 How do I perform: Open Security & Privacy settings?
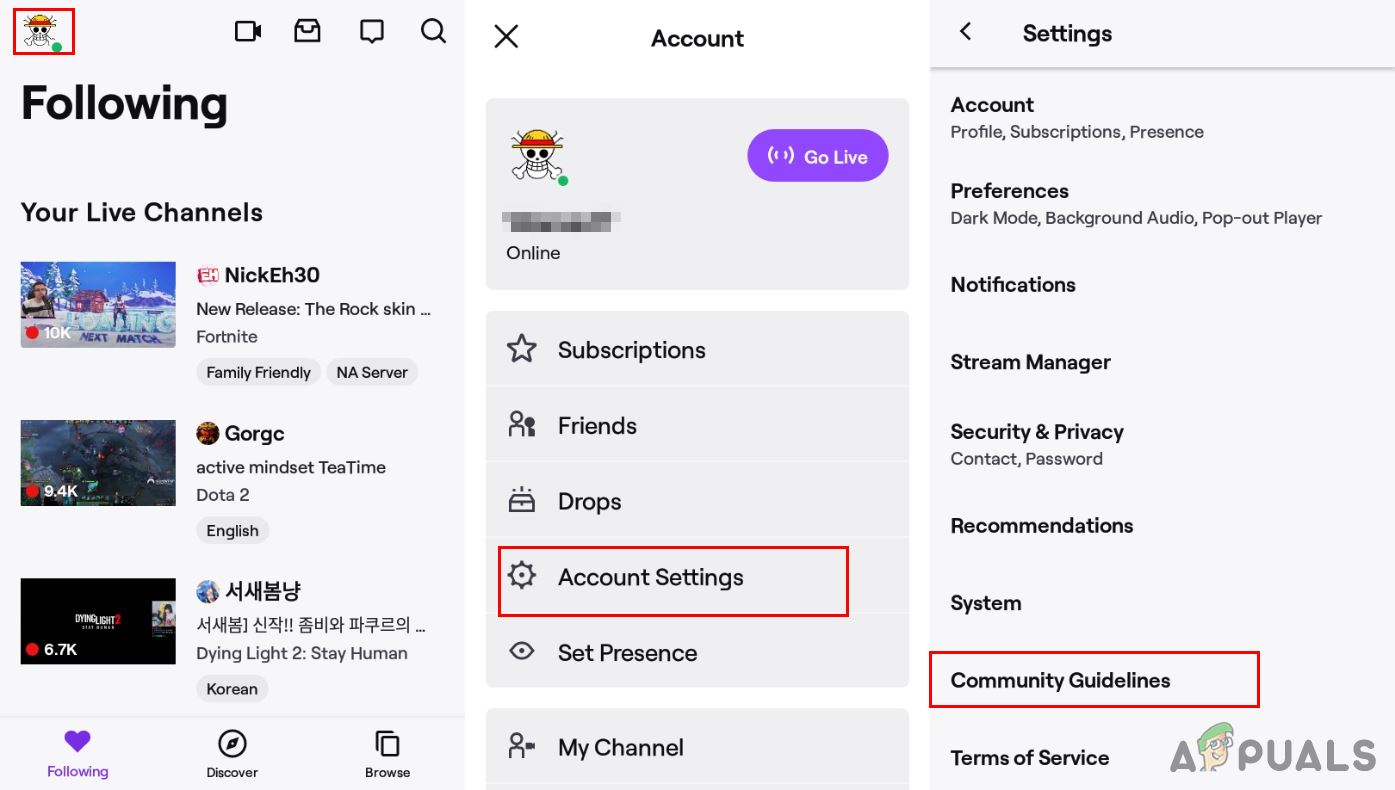[1162, 444]
